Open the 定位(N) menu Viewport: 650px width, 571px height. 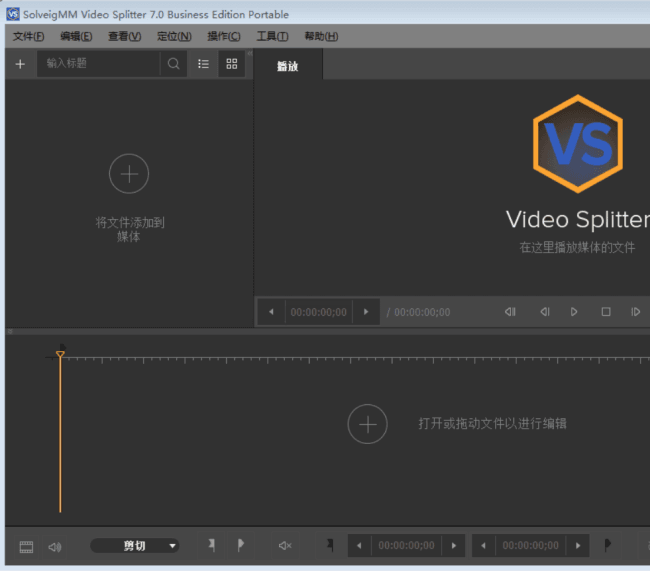click(x=174, y=36)
